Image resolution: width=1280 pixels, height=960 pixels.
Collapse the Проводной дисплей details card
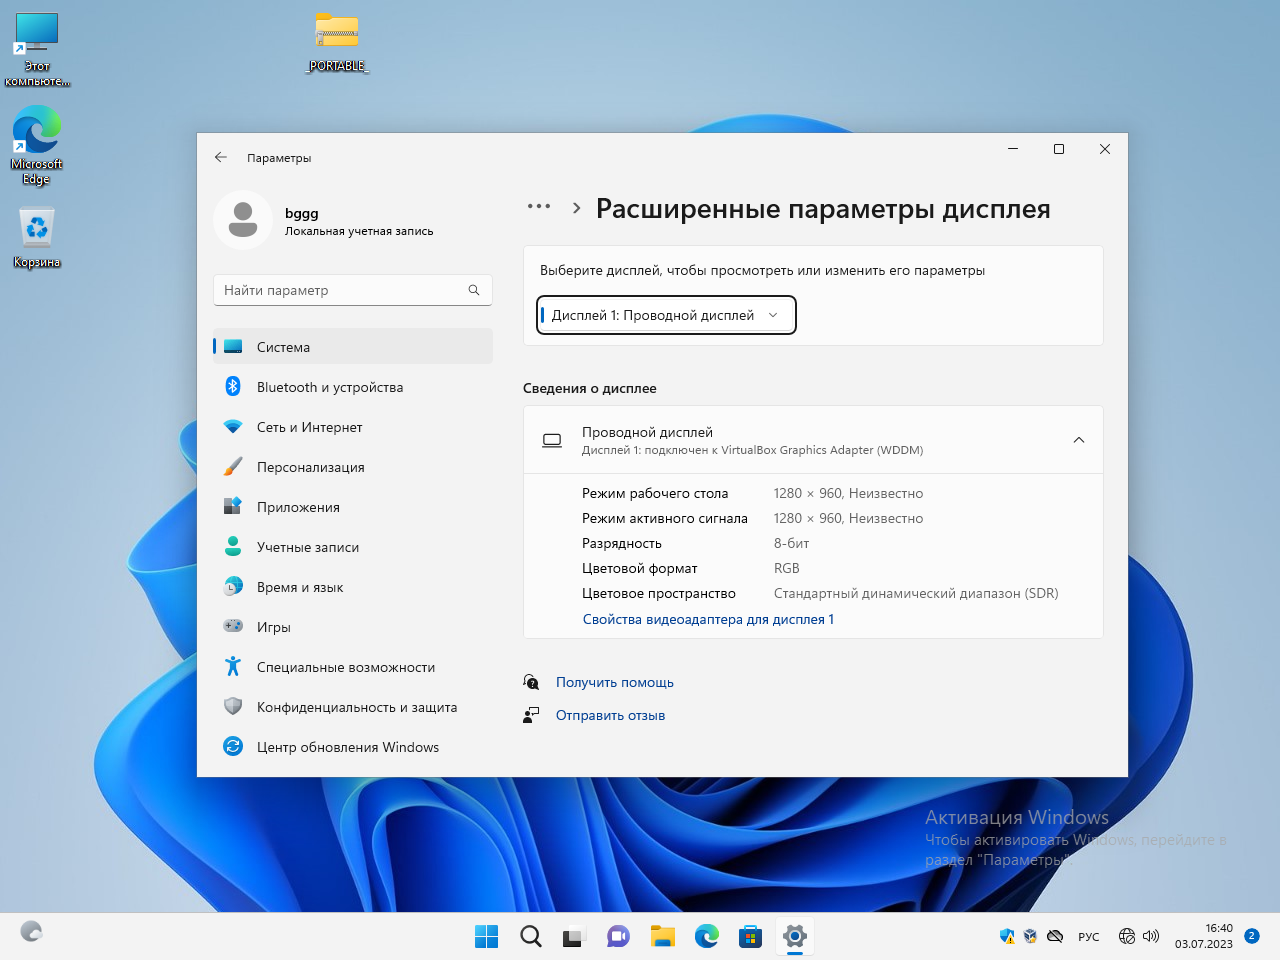[1079, 440]
